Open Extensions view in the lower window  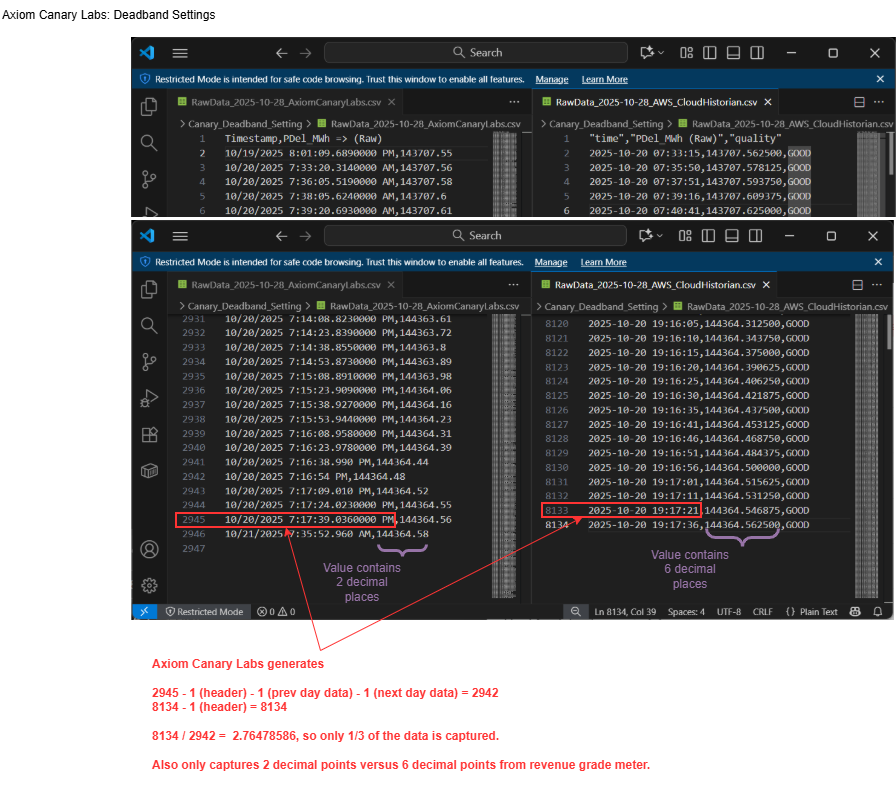(x=149, y=435)
